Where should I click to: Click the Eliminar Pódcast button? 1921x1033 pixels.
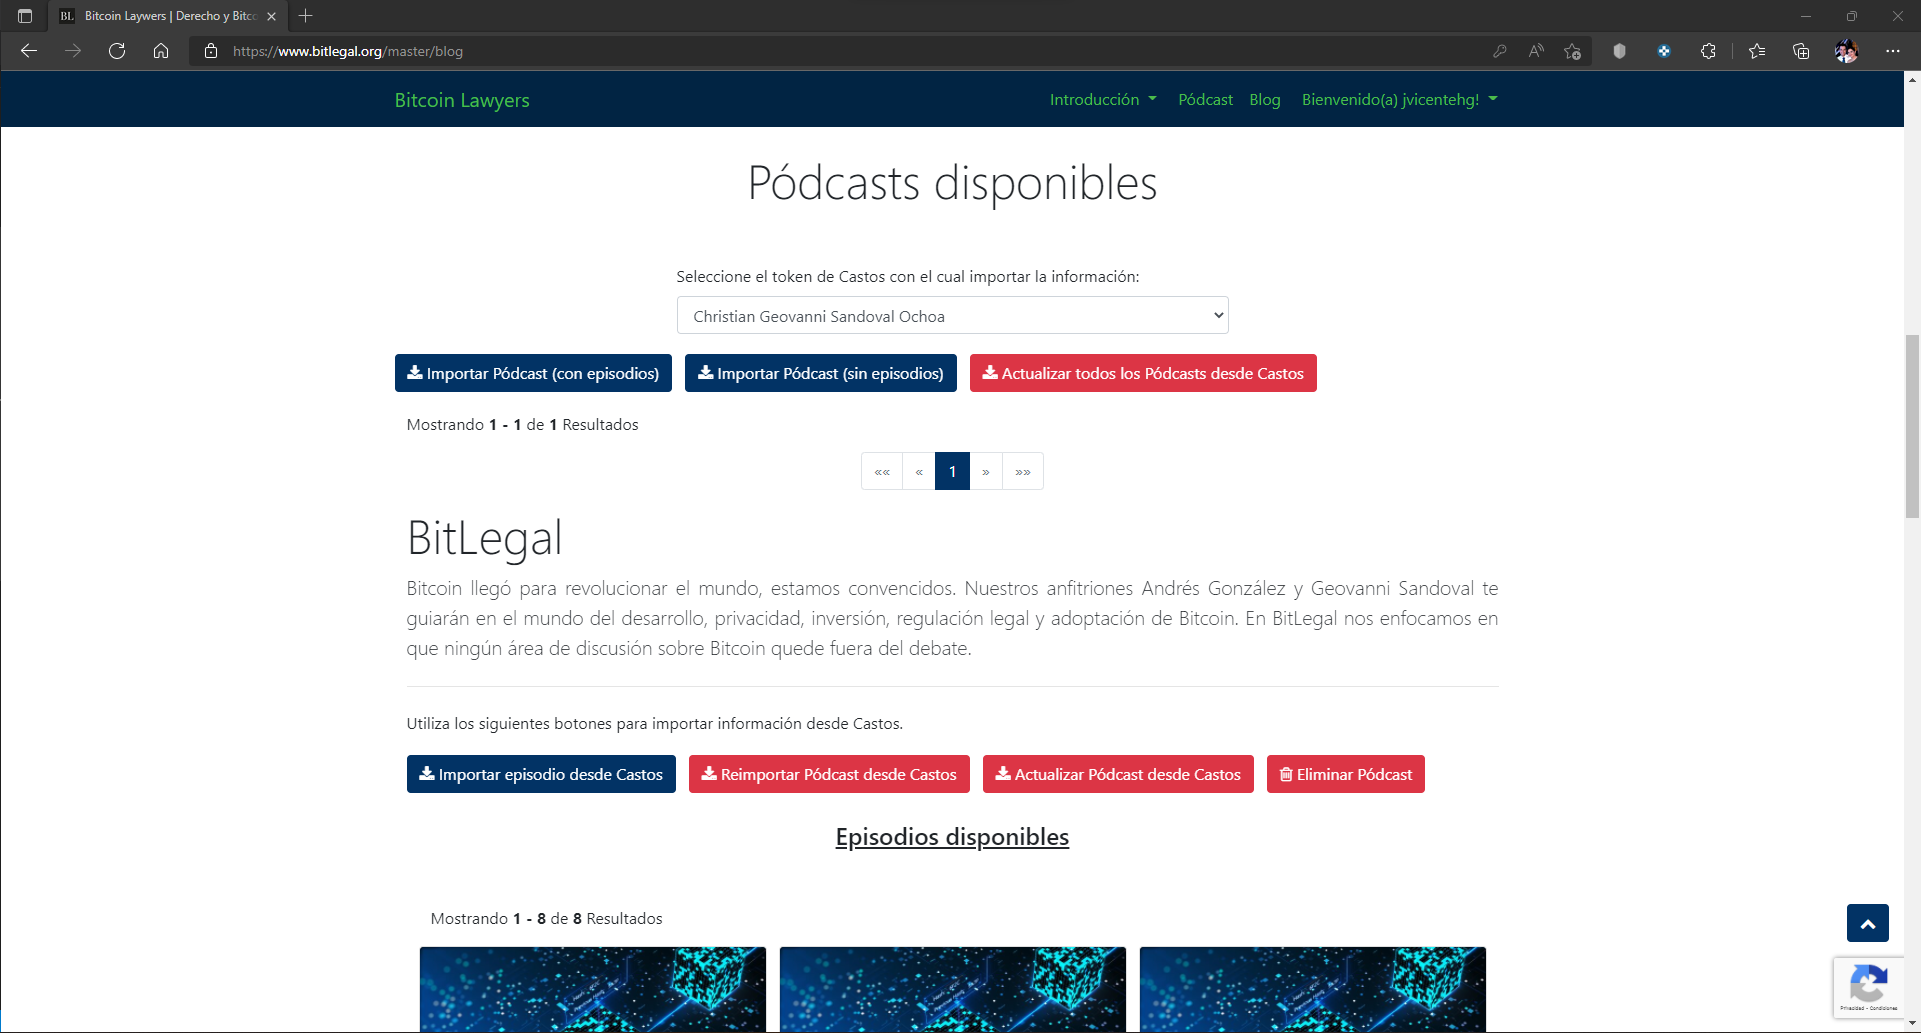tap(1345, 774)
